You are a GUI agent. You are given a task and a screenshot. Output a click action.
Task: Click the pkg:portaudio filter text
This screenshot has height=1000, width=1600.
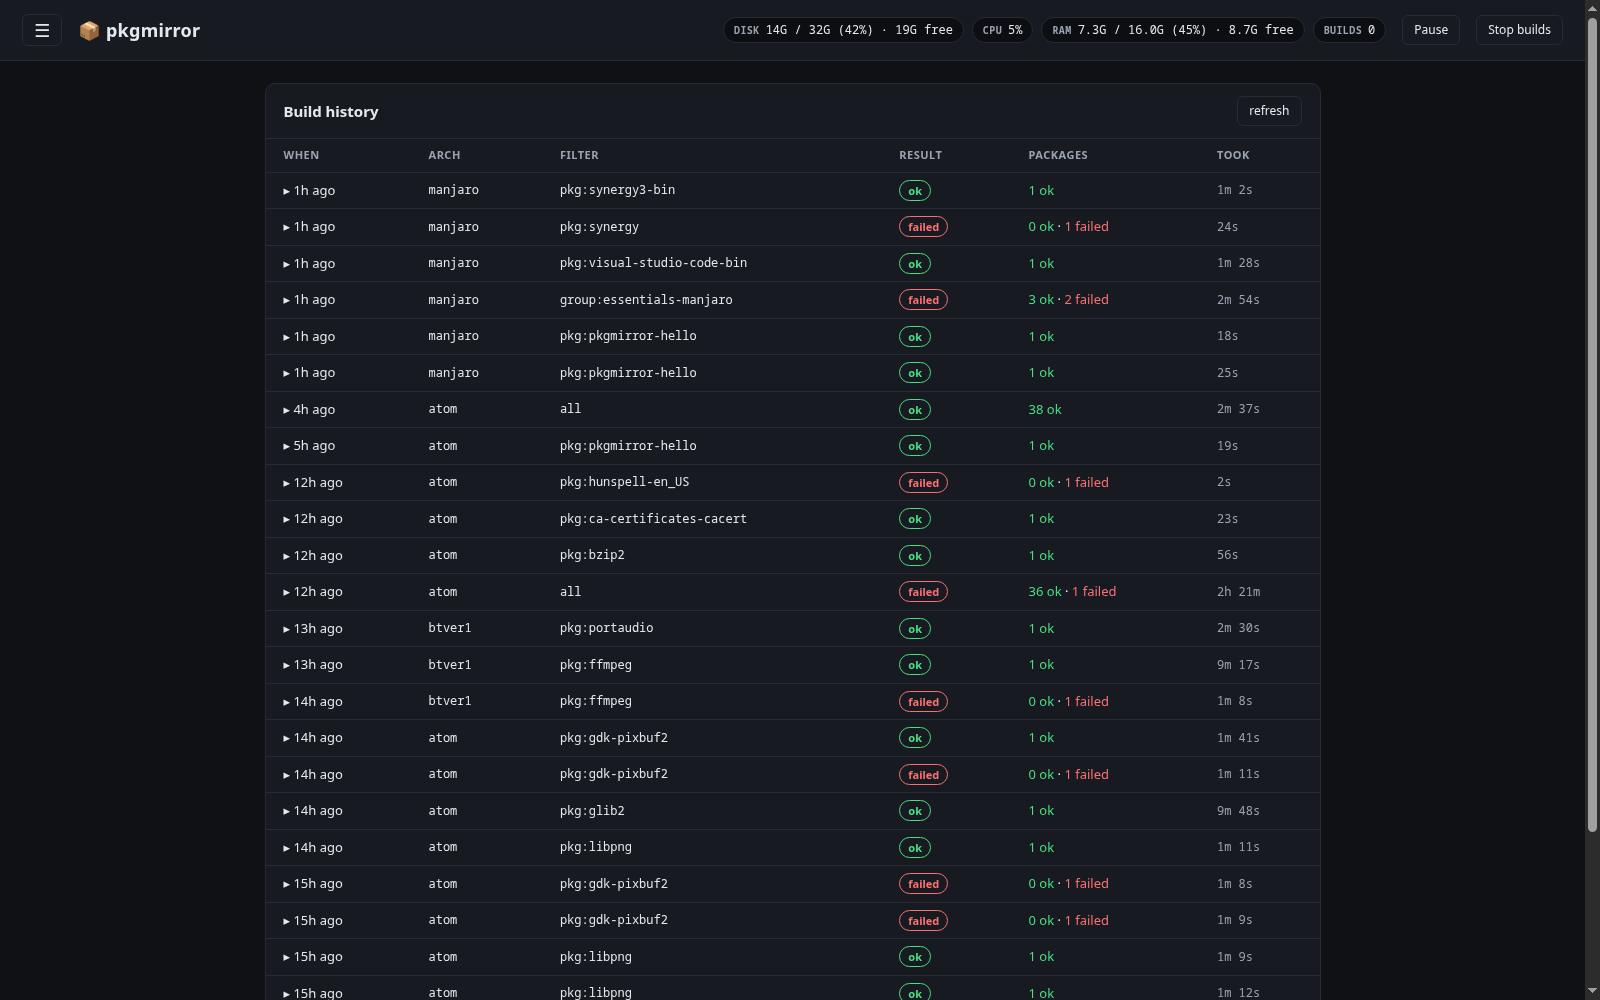606,628
